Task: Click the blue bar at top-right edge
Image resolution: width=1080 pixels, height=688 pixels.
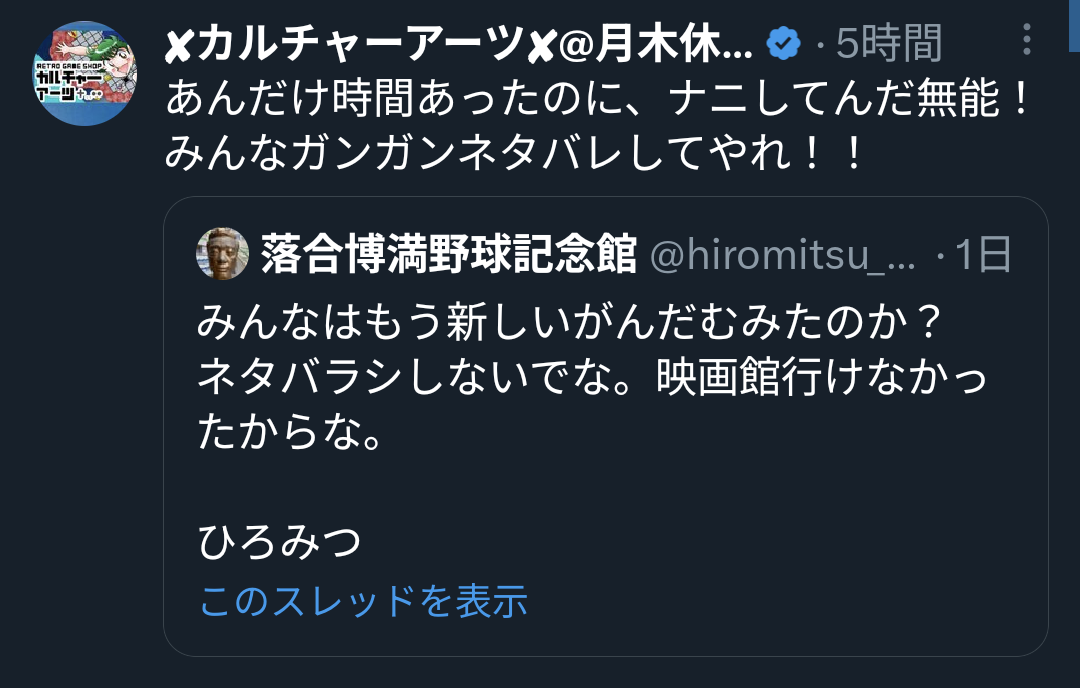Action: point(1074,25)
